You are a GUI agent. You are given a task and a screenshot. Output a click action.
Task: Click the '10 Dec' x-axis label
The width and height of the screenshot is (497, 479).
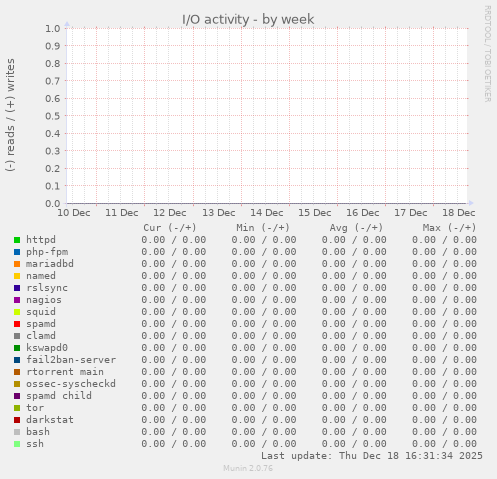(74, 213)
